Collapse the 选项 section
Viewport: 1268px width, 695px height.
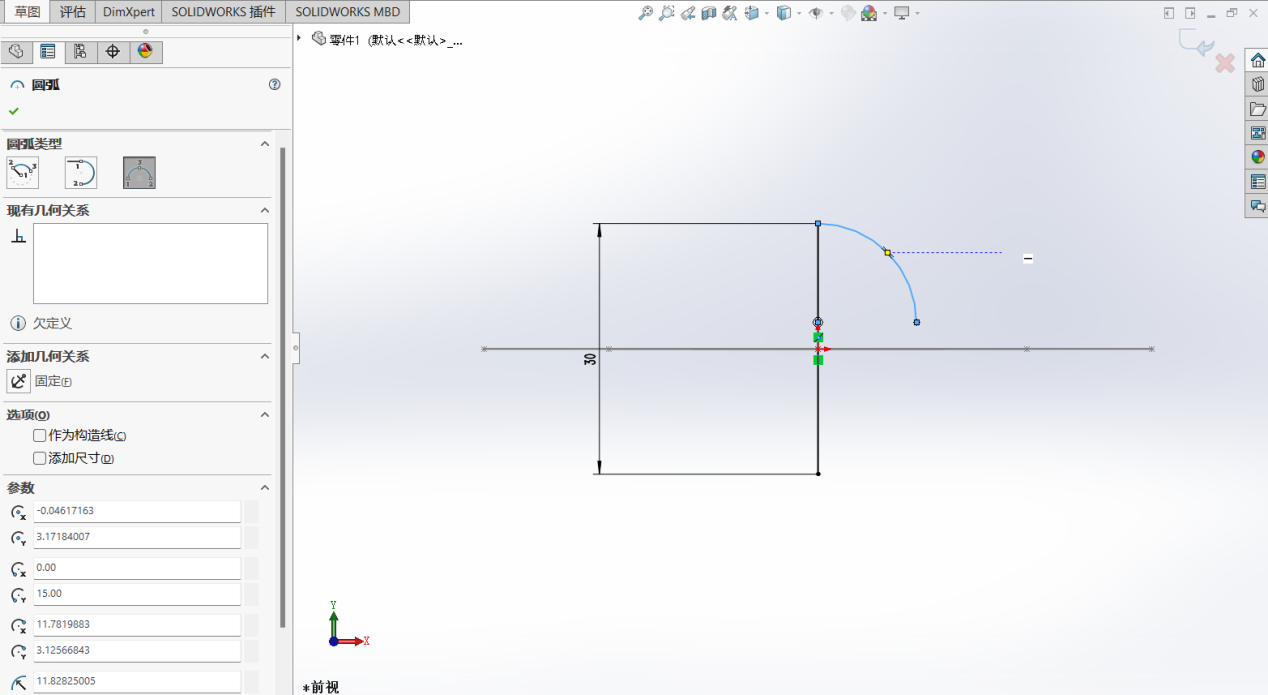265,414
